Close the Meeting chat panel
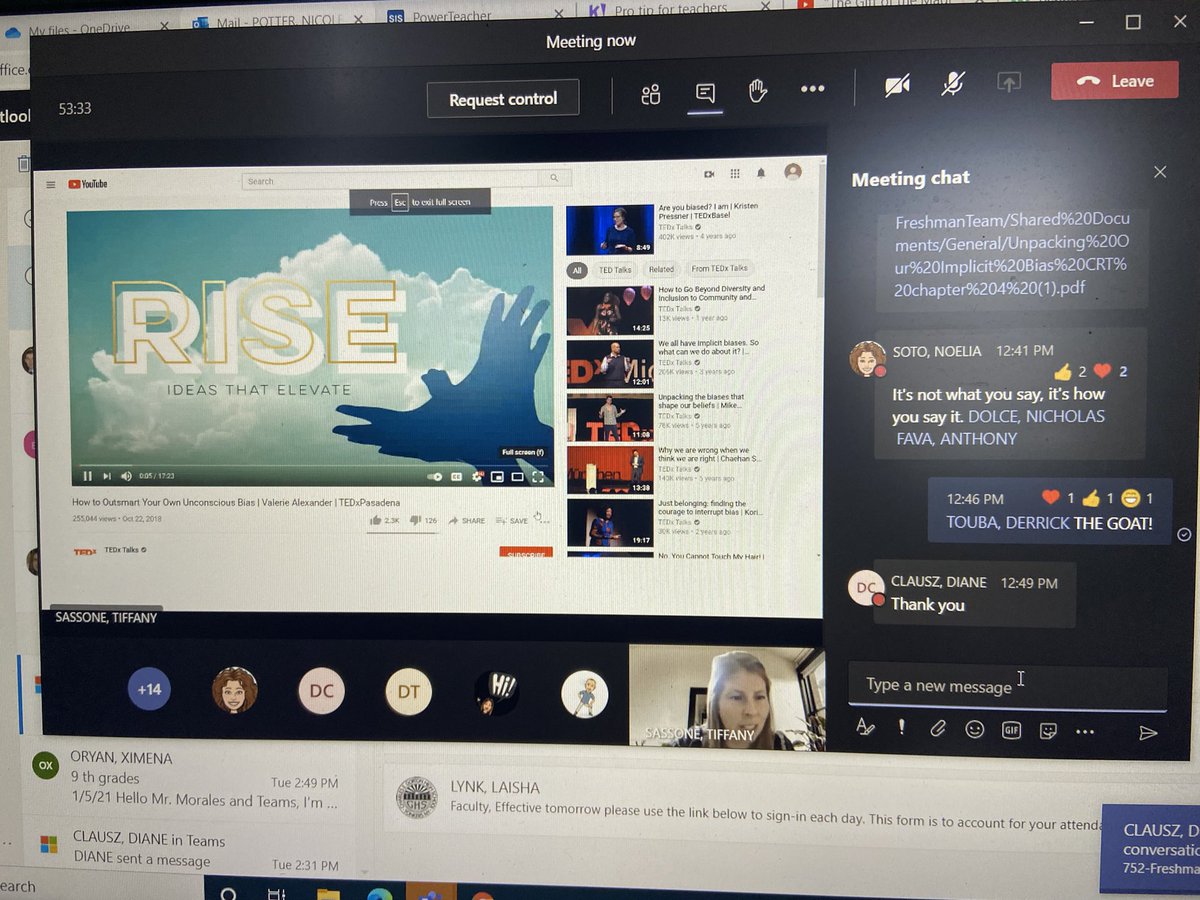1200x900 pixels. [x=1160, y=172]
